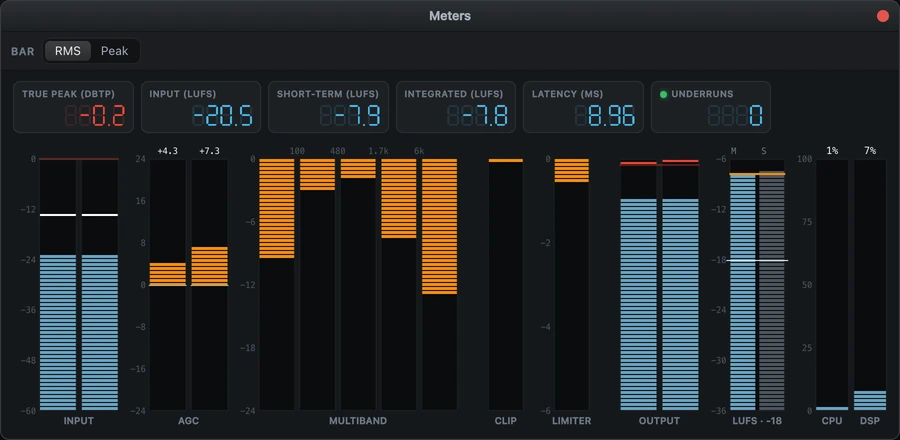Click the CLIP meter bar

click(506, 285)
